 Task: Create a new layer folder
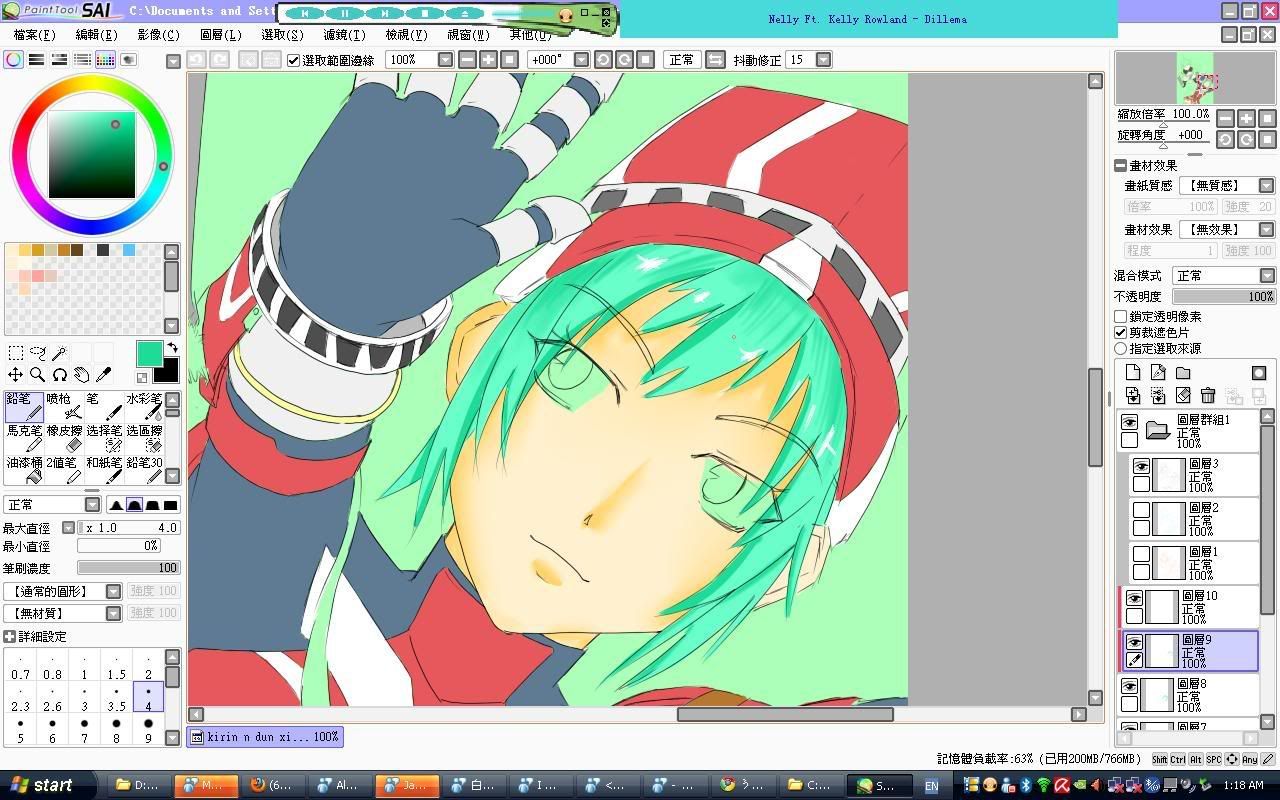click(x=1183, y=373)
